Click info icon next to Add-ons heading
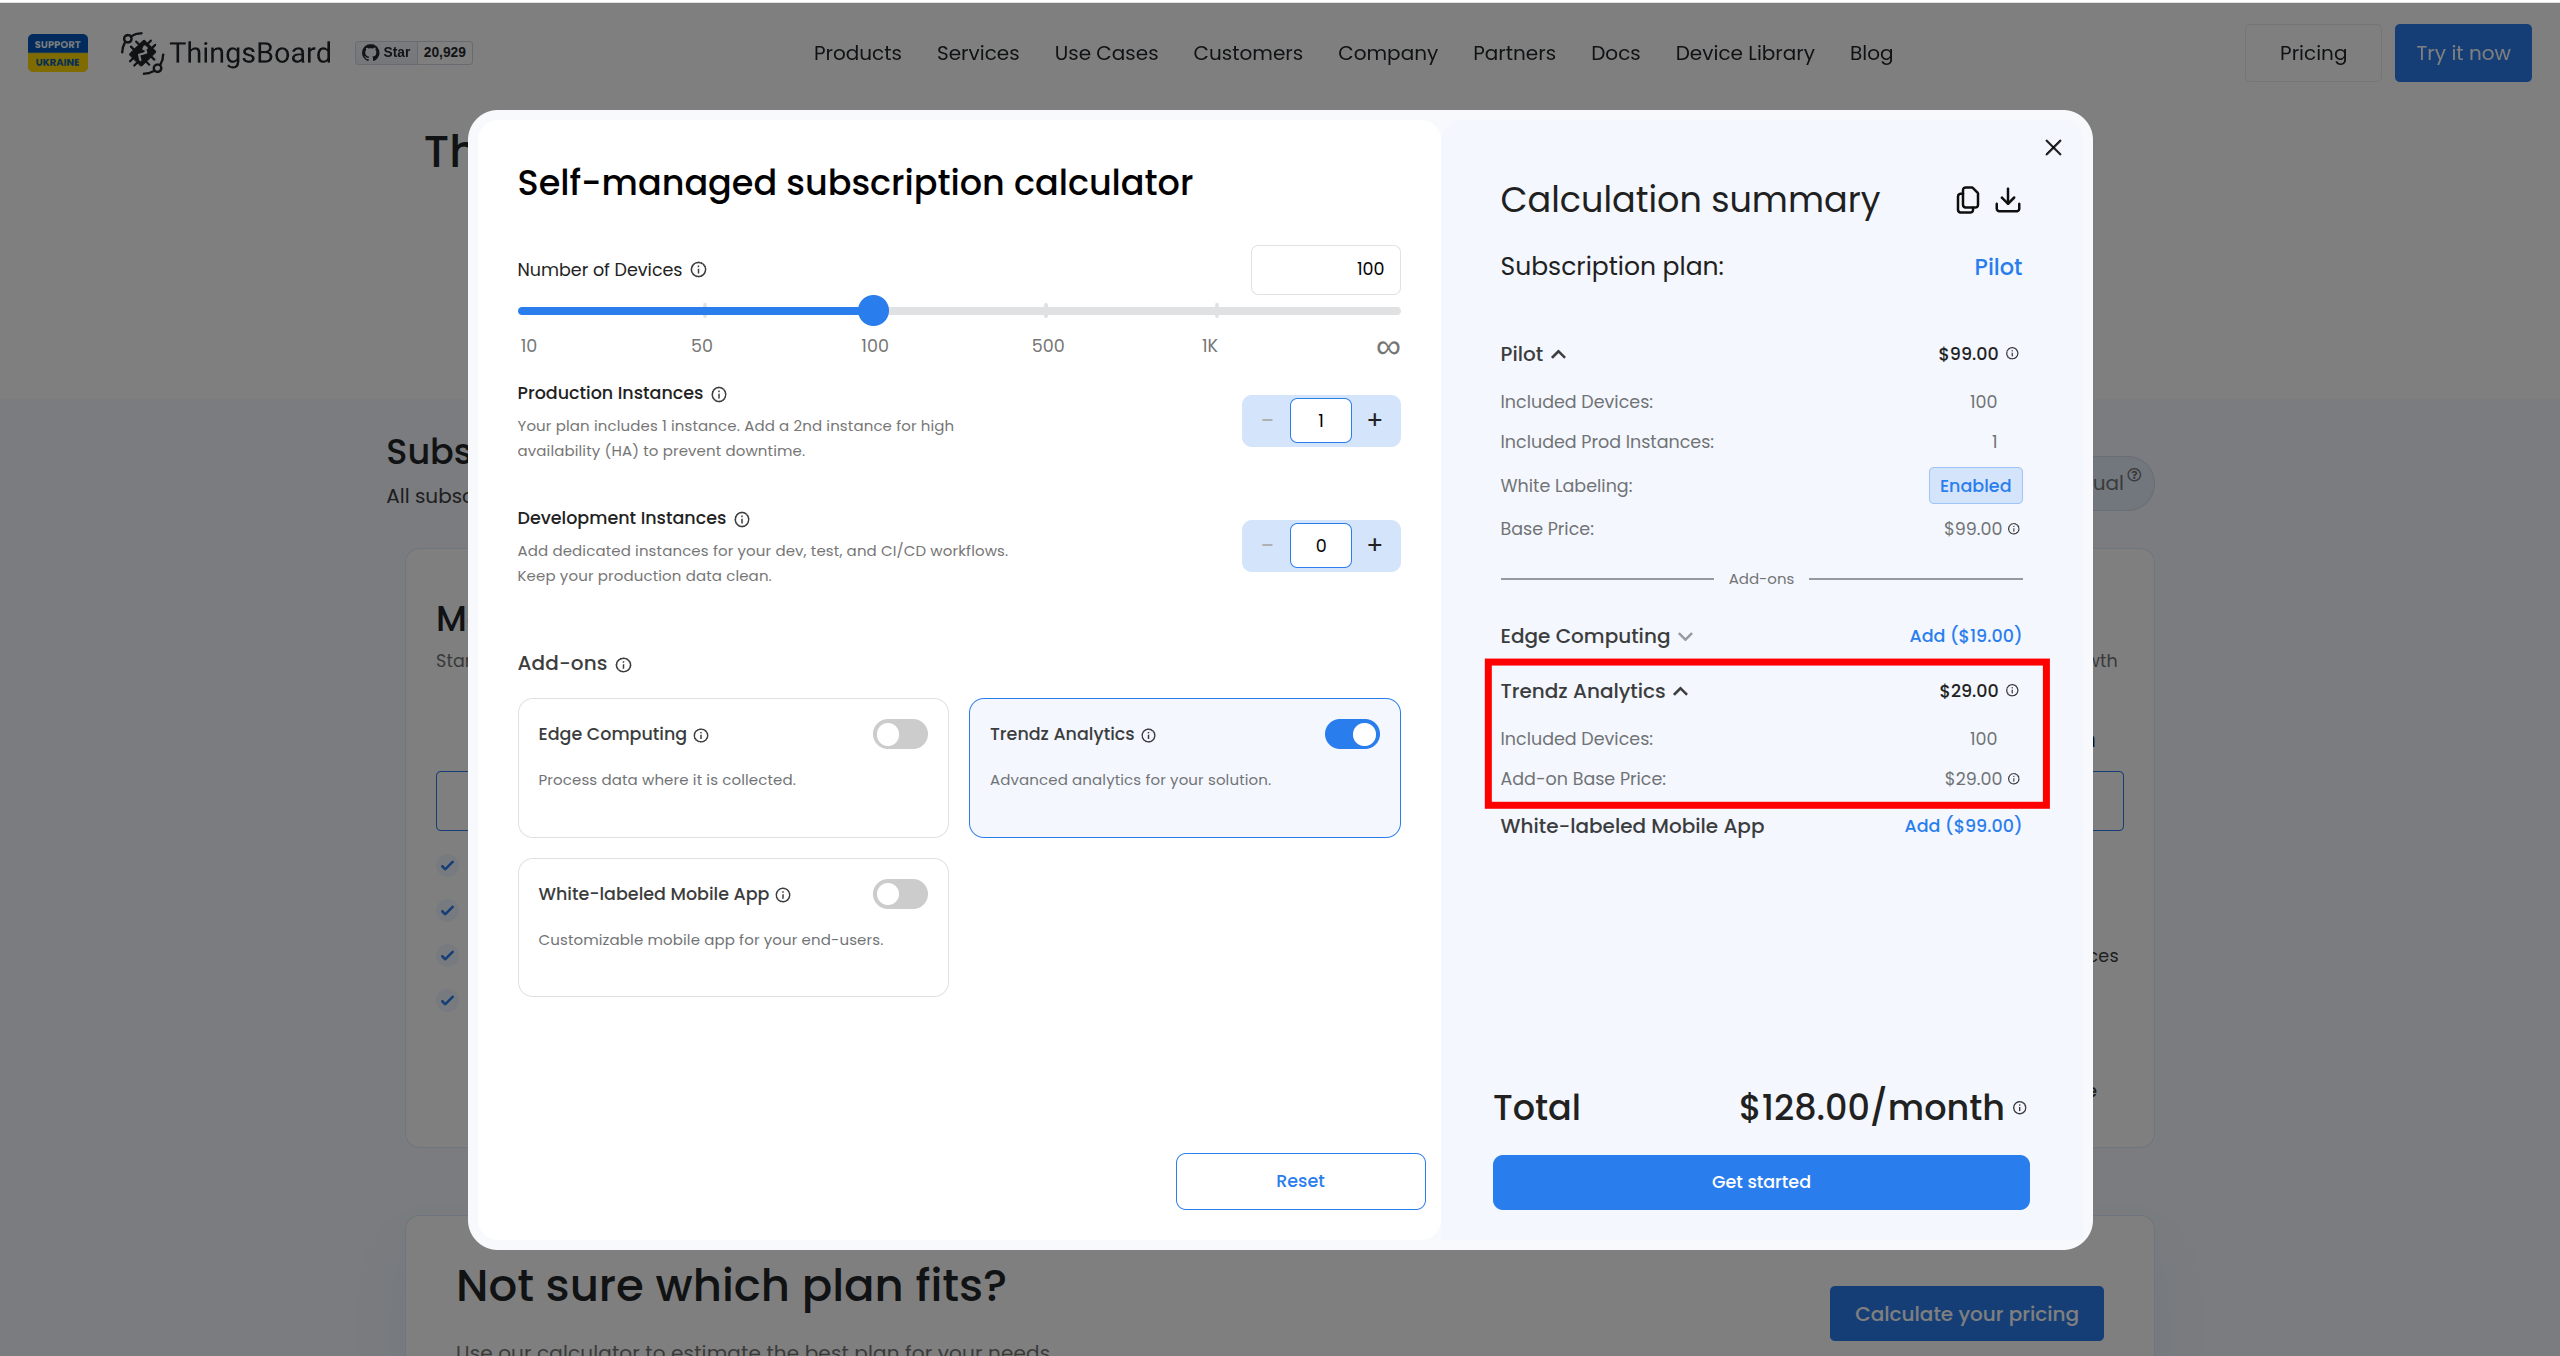The width and height of the screenshot is (2560, 1356). pyautogui.click(x=624, y=665)
